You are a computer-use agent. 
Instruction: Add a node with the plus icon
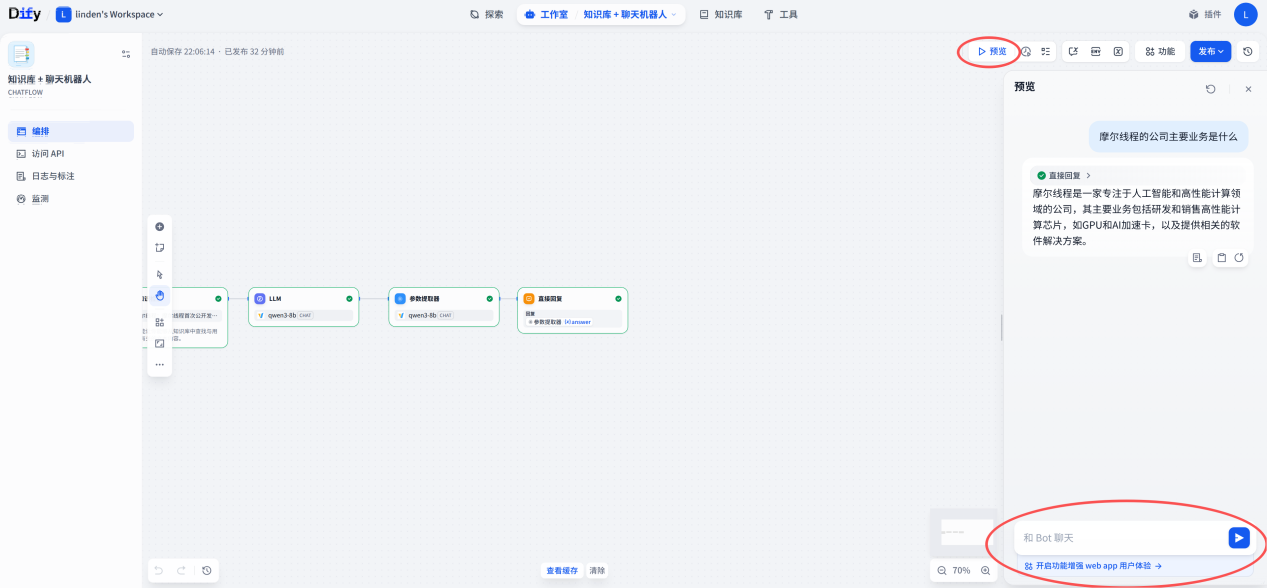point(159,227)
